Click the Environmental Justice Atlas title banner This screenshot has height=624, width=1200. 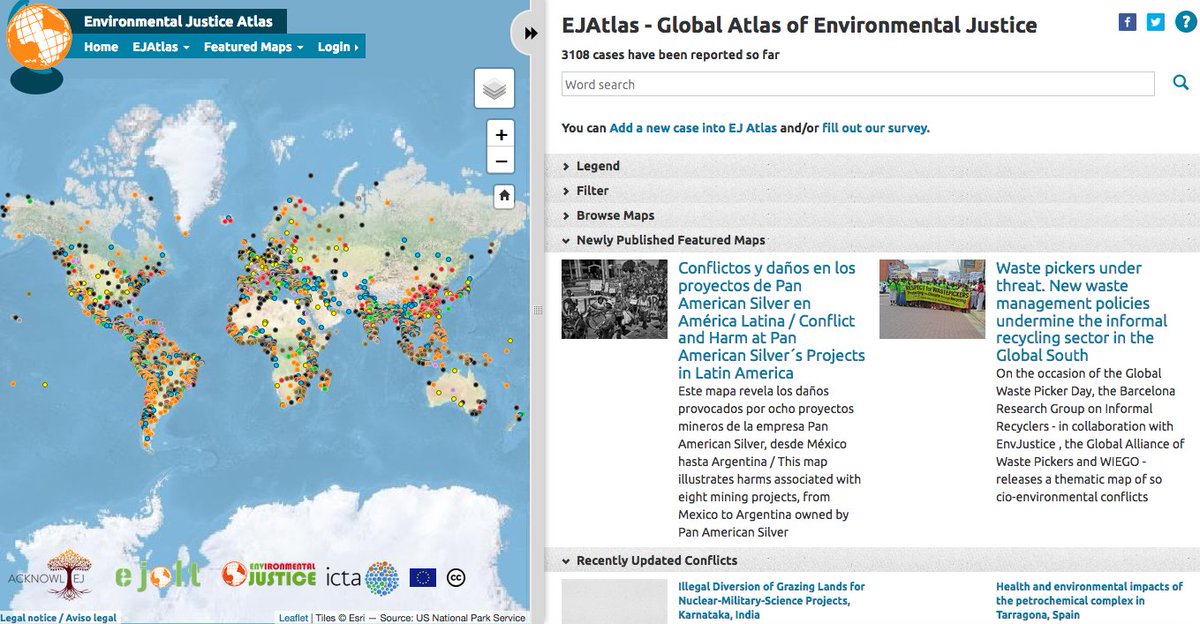[178, 21]
